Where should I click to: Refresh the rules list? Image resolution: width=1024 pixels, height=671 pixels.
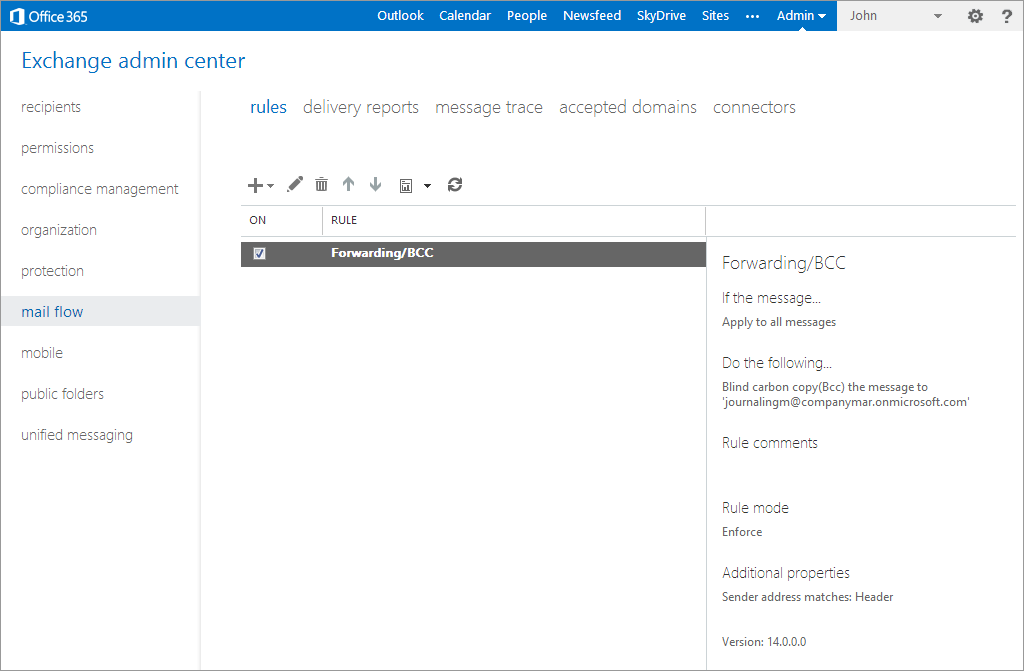[x=455, y=185]
